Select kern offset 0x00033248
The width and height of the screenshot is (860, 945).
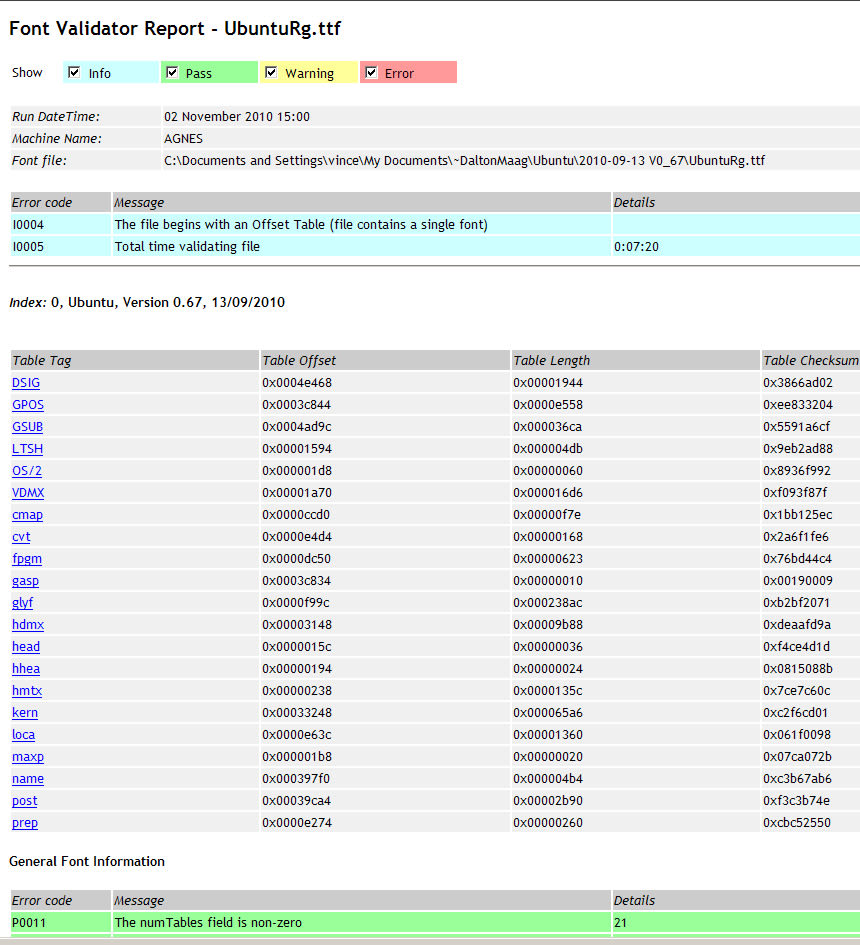pyautogui.click(x=297, y=712)
